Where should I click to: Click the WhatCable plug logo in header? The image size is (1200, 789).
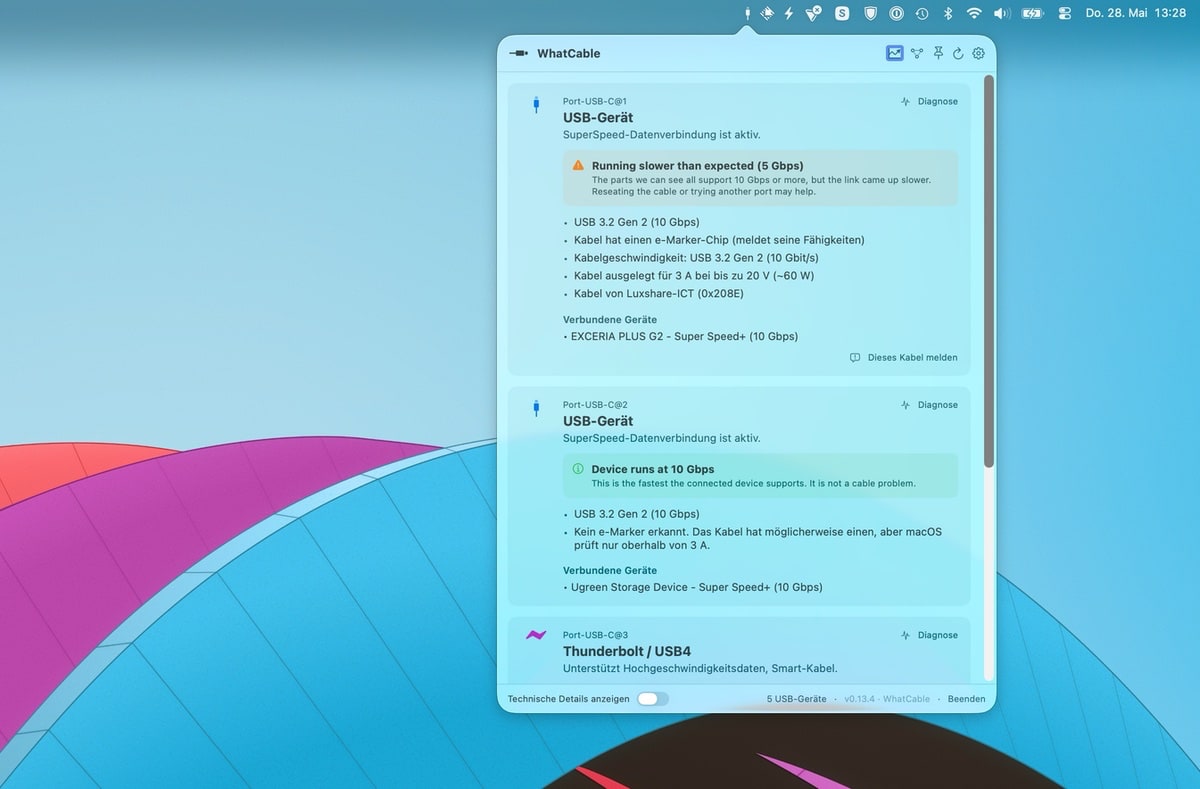click(518, 53)
